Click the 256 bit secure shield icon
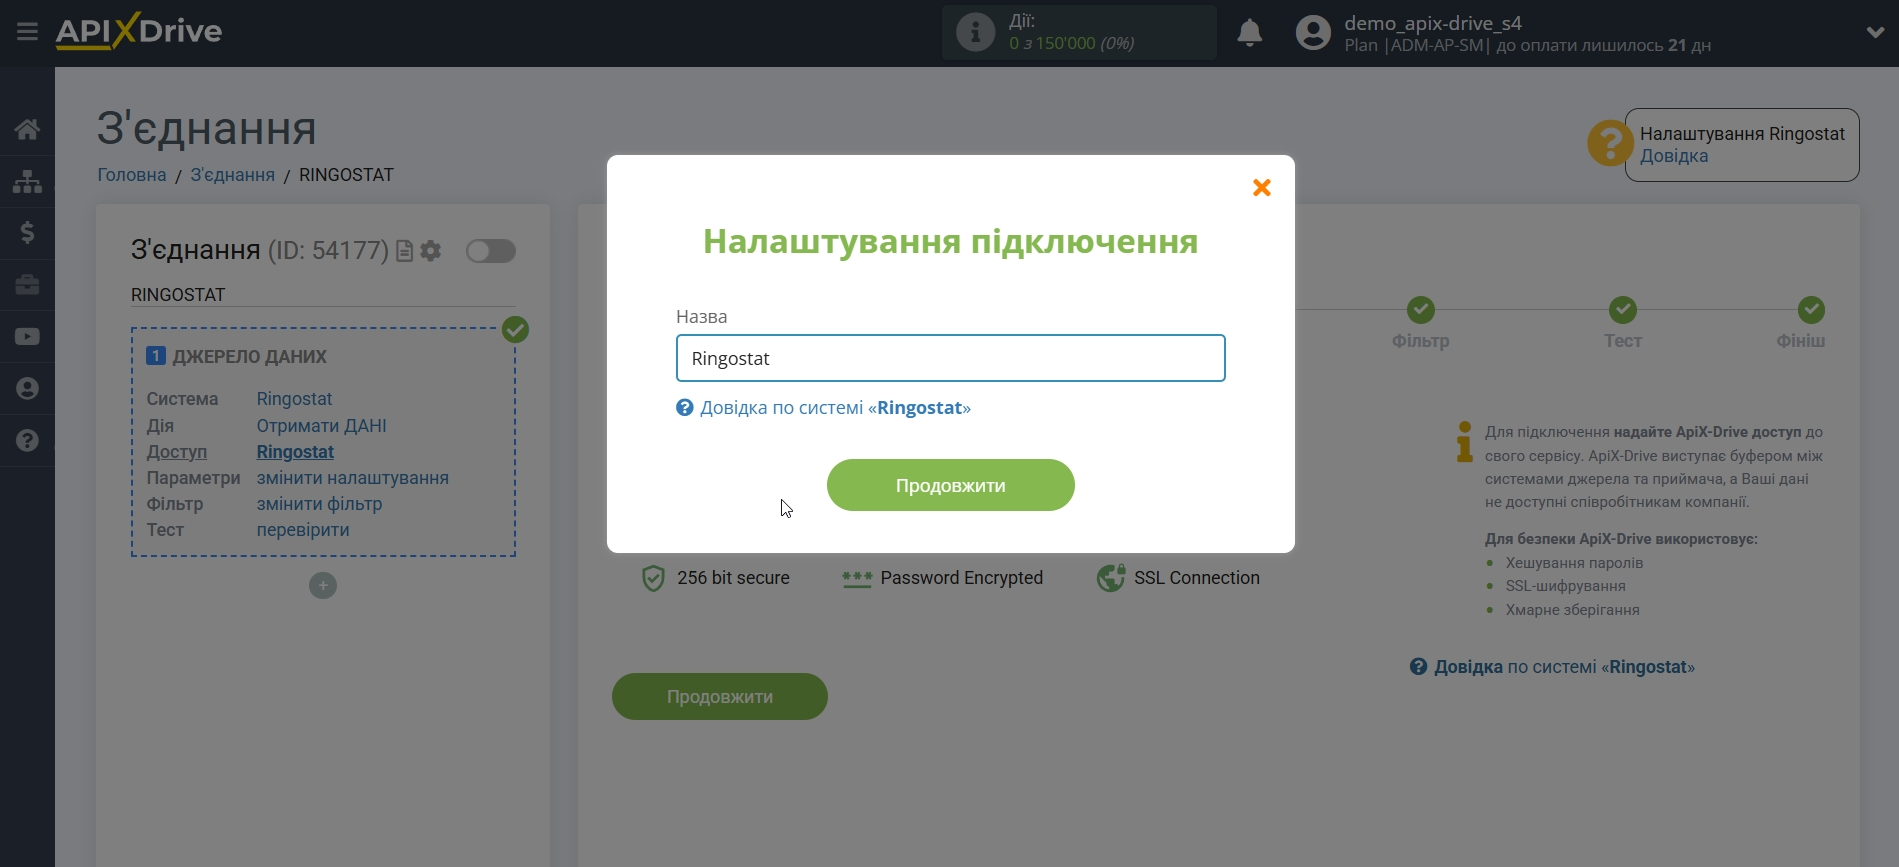The image size is (1899, 867). [x=653, y=578]
